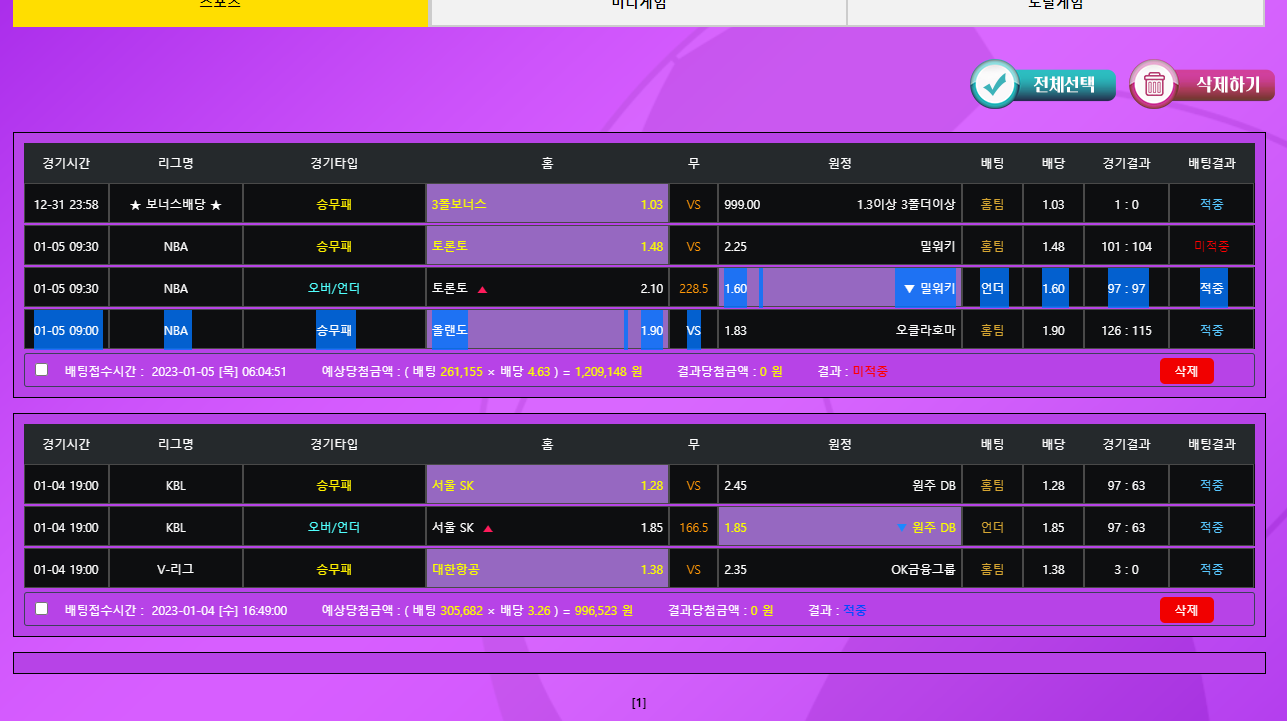Click the trash can icon on 삭제하기
The image size is (1287, 721).
1154,85
